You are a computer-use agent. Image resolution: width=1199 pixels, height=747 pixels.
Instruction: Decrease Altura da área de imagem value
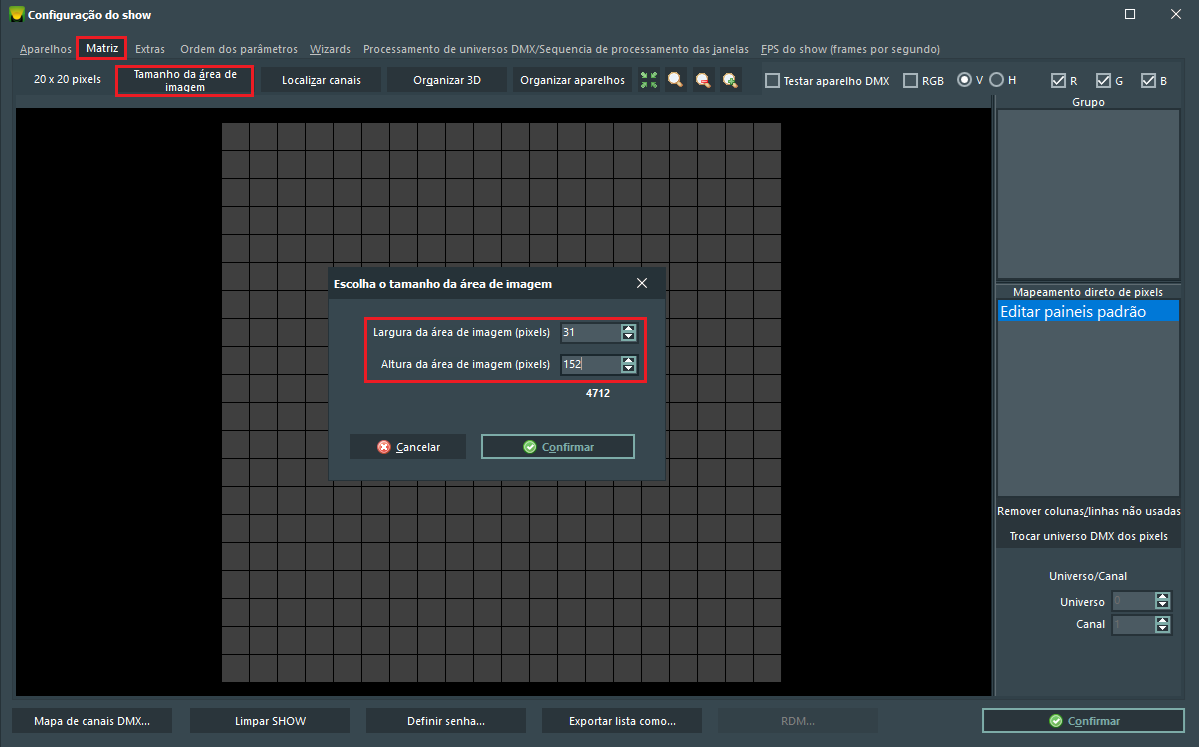point(628,369)
